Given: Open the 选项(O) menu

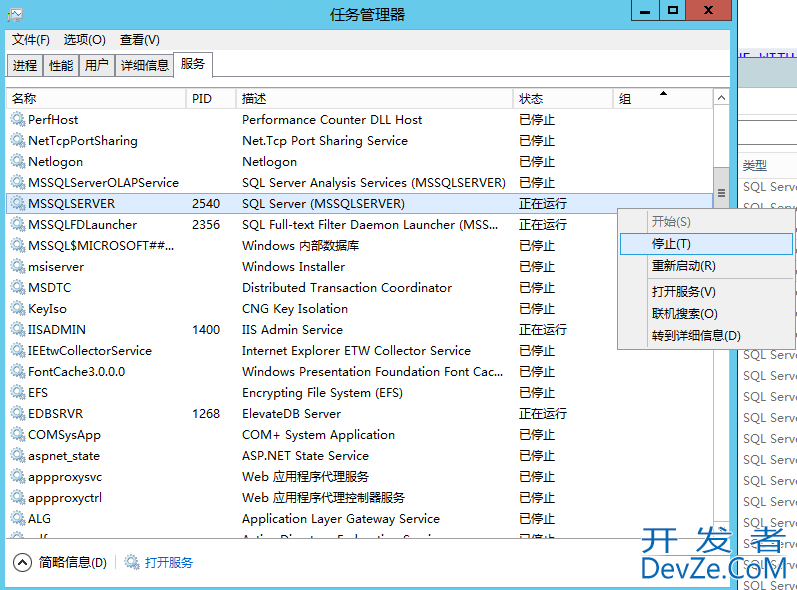Looking at the screenshot, I should [x=84, y=40].
